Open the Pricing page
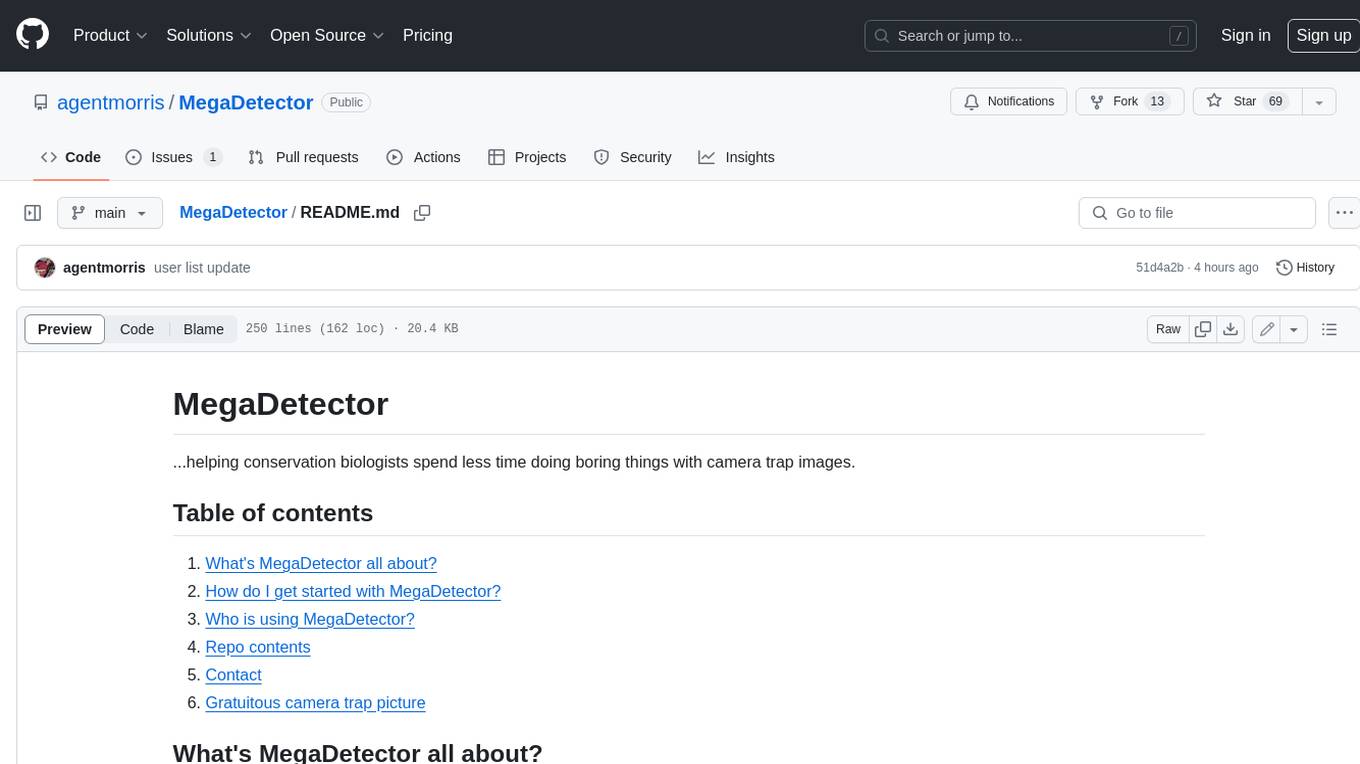 [x=427, y=35]
